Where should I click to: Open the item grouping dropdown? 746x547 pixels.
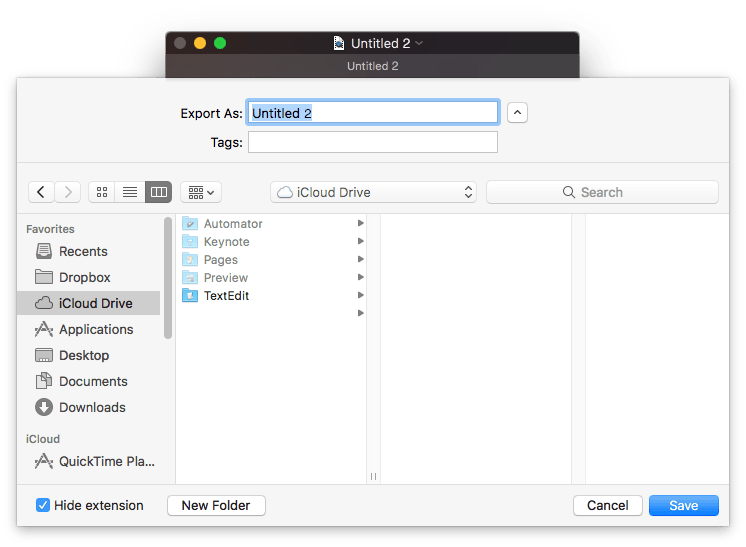201,192
